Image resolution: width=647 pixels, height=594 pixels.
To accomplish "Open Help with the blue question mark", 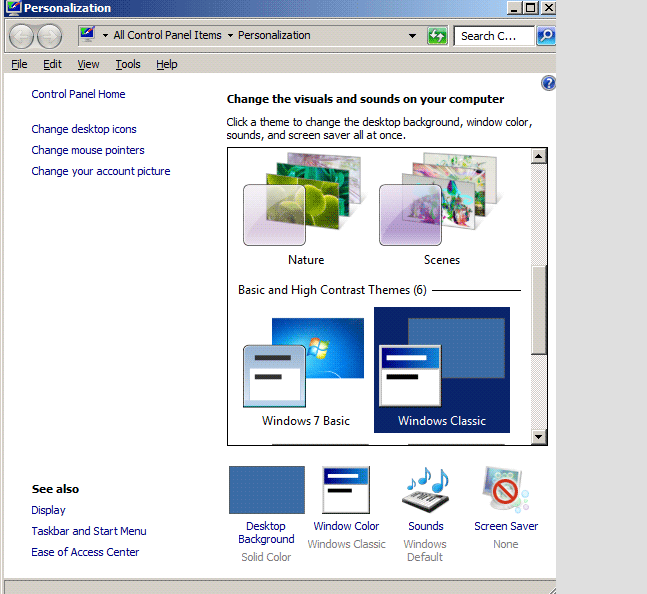I will coord(548,83).
